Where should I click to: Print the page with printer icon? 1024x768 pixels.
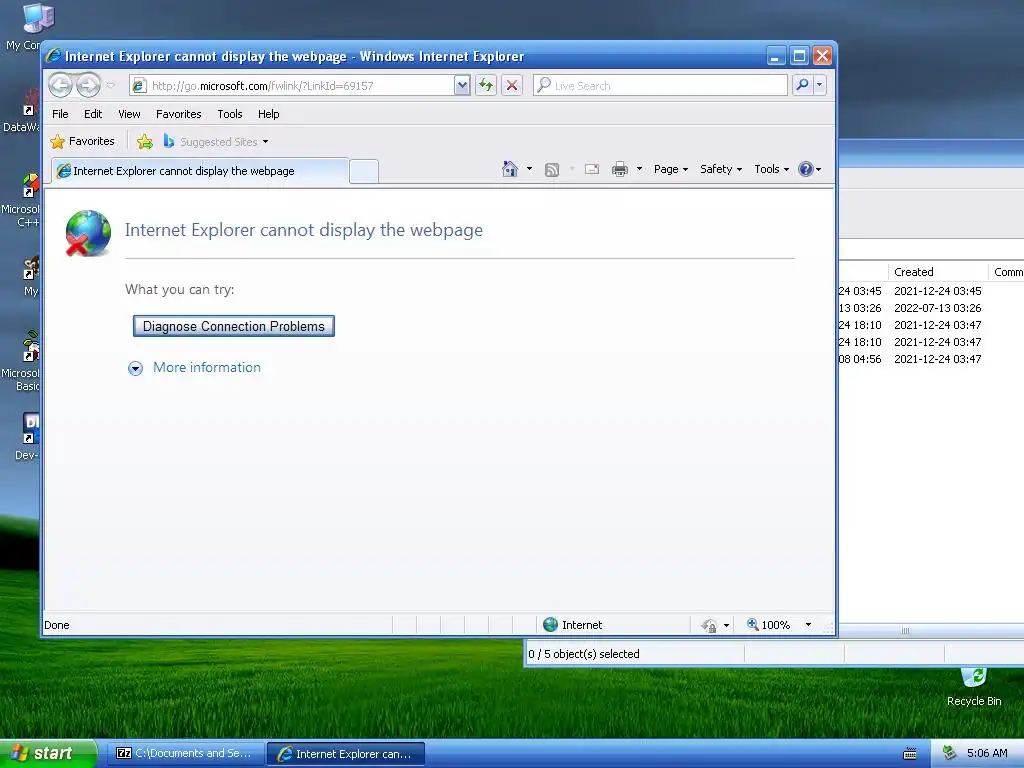point(620,169)
